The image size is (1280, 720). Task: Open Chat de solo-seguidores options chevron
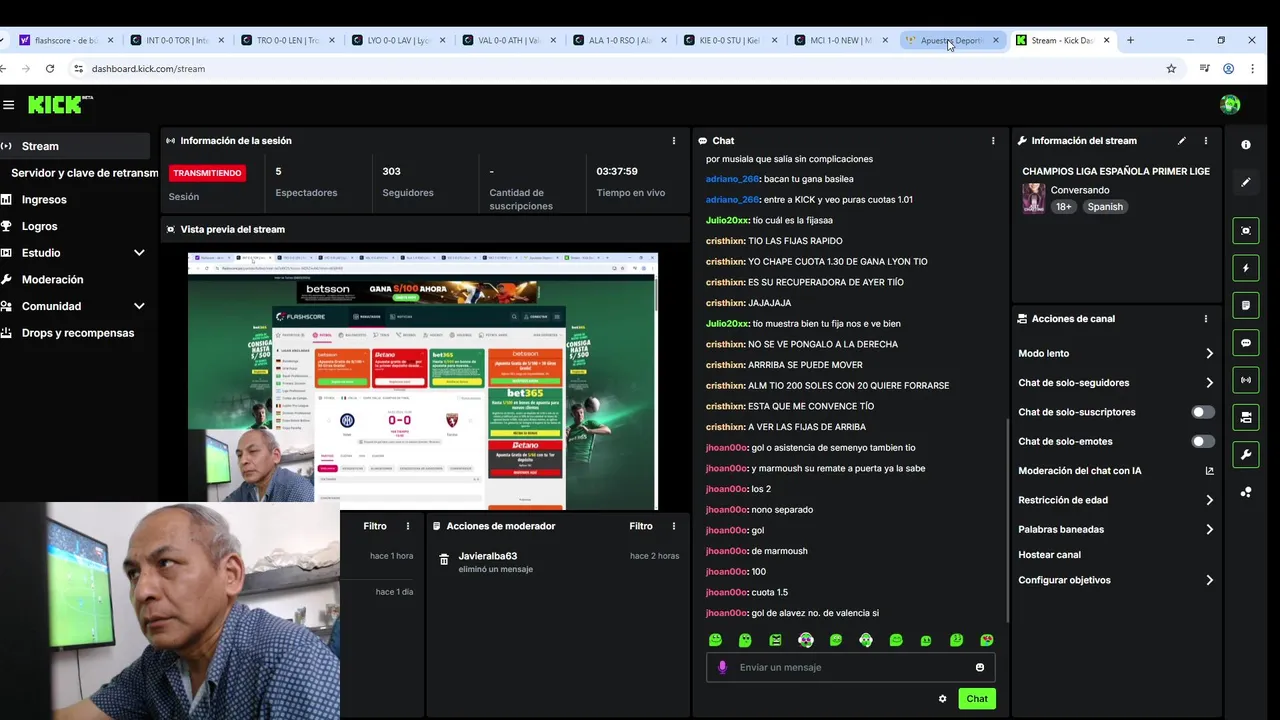1209,383
